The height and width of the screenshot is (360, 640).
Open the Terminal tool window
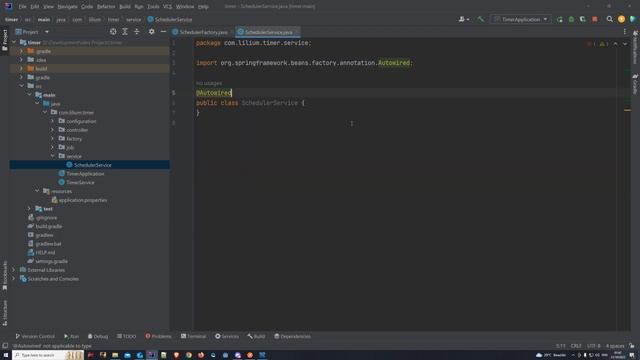tap(193, 336)
